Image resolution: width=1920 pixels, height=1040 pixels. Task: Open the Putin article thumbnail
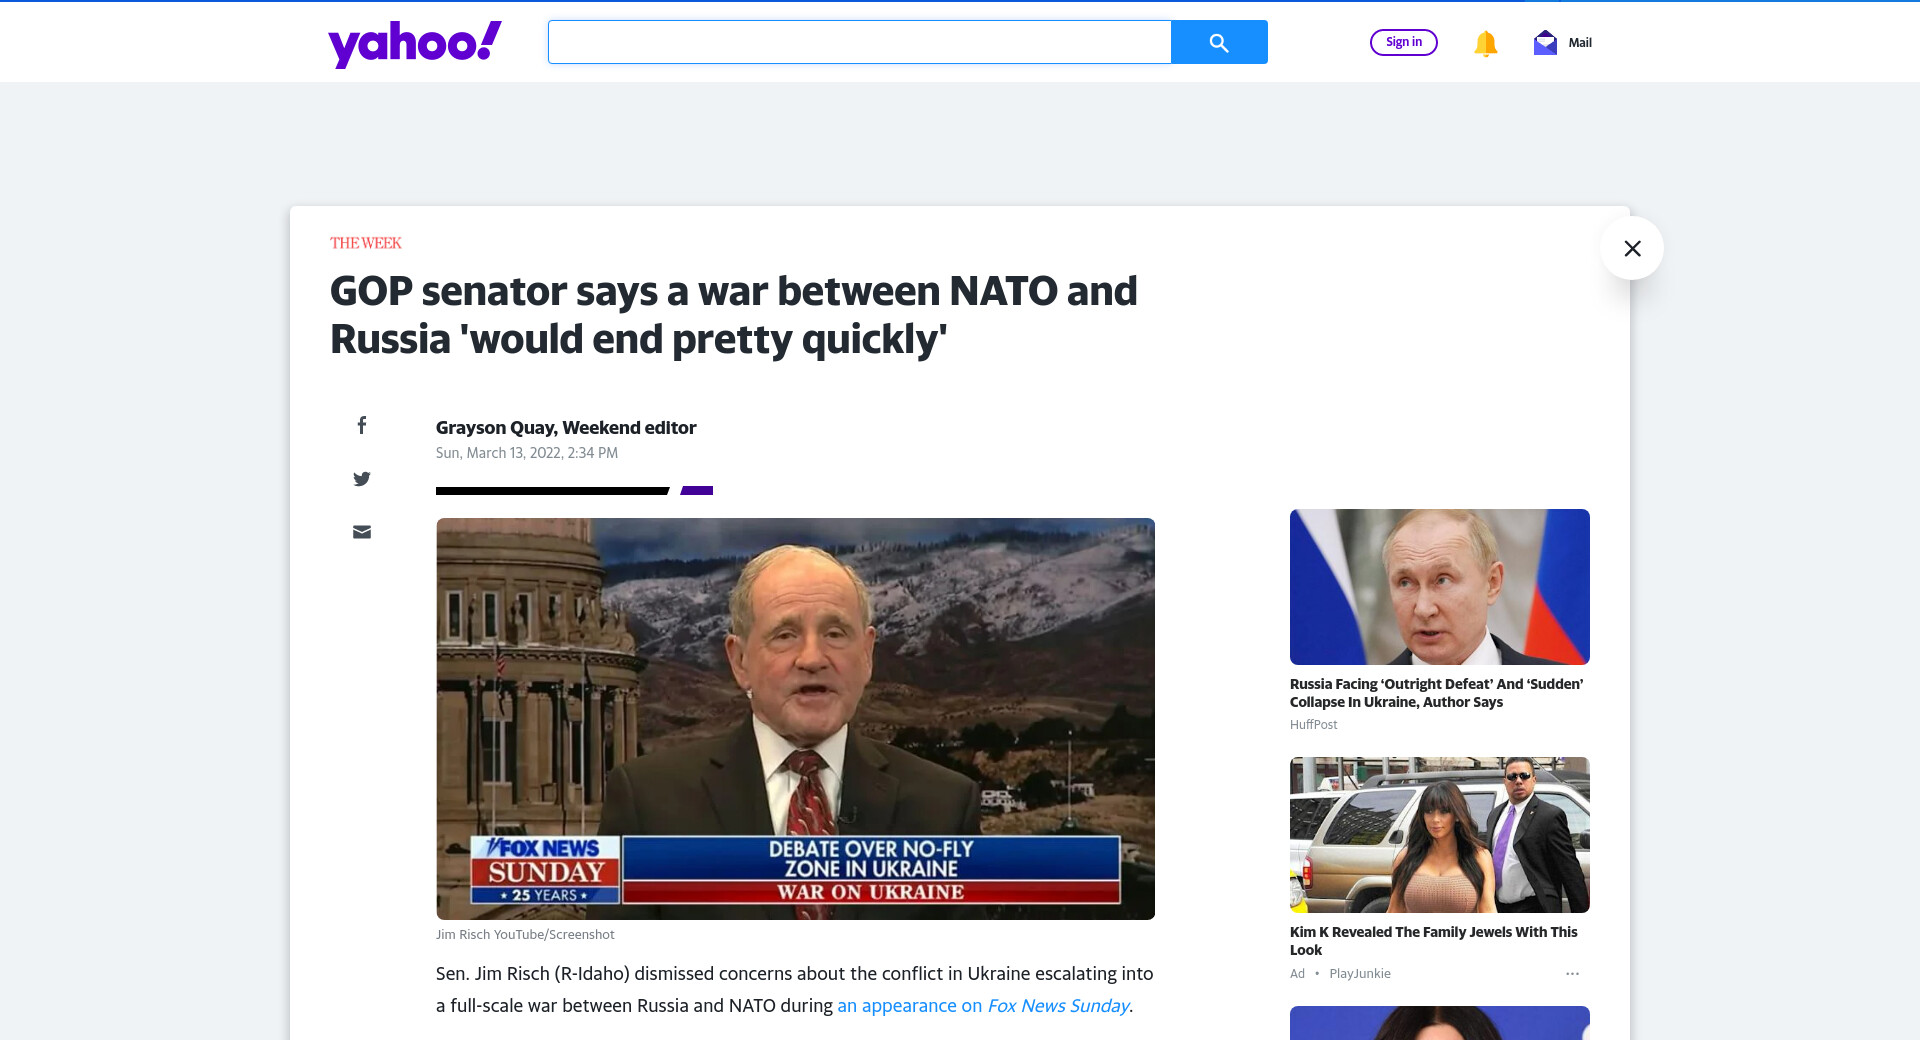pos(1439,587)
